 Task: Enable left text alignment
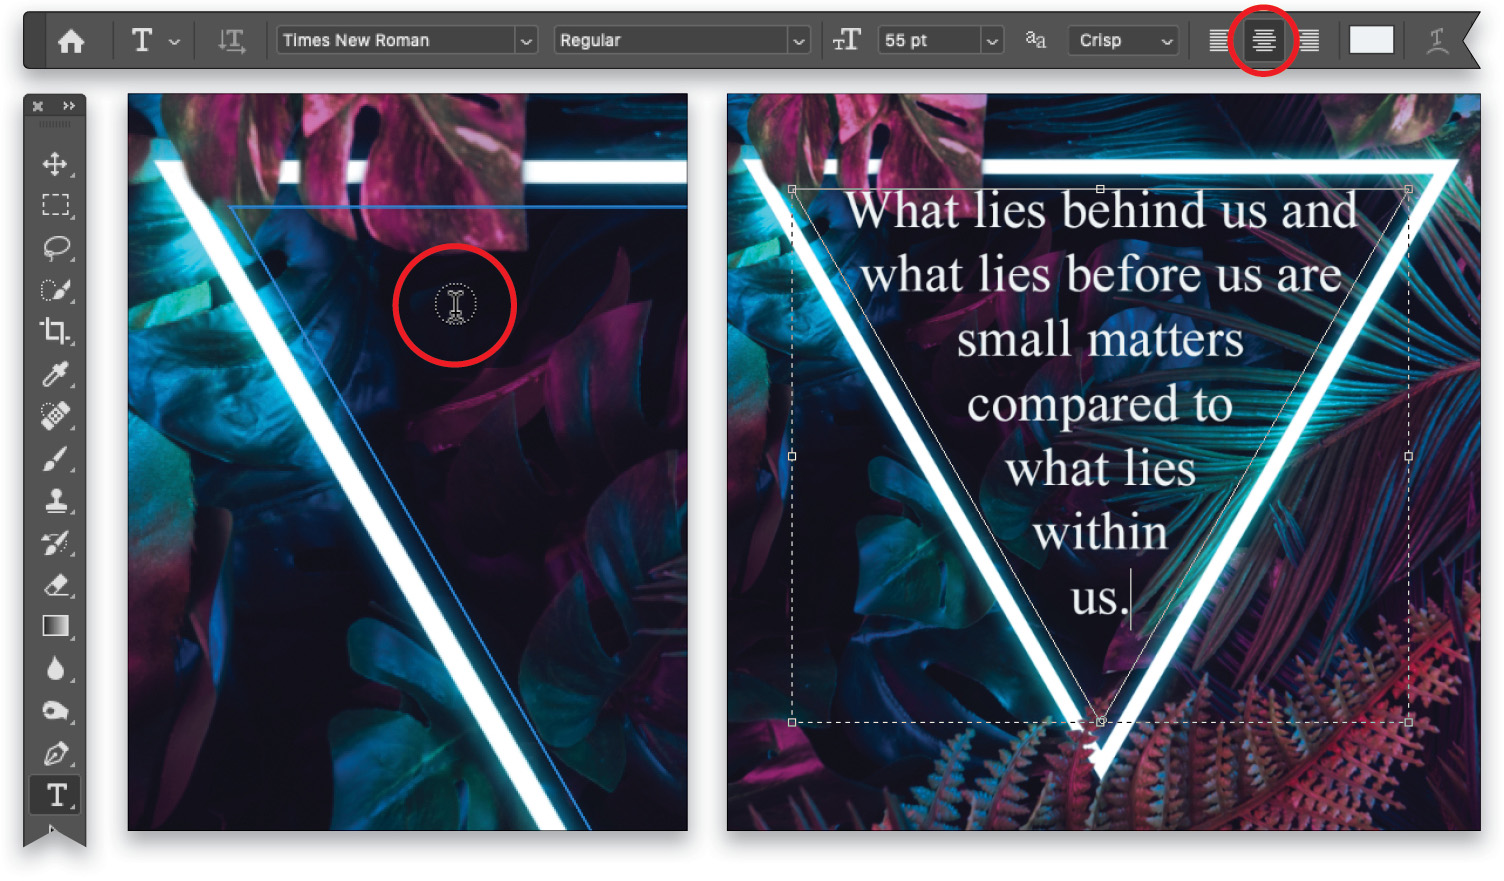tap(1220, 40)
